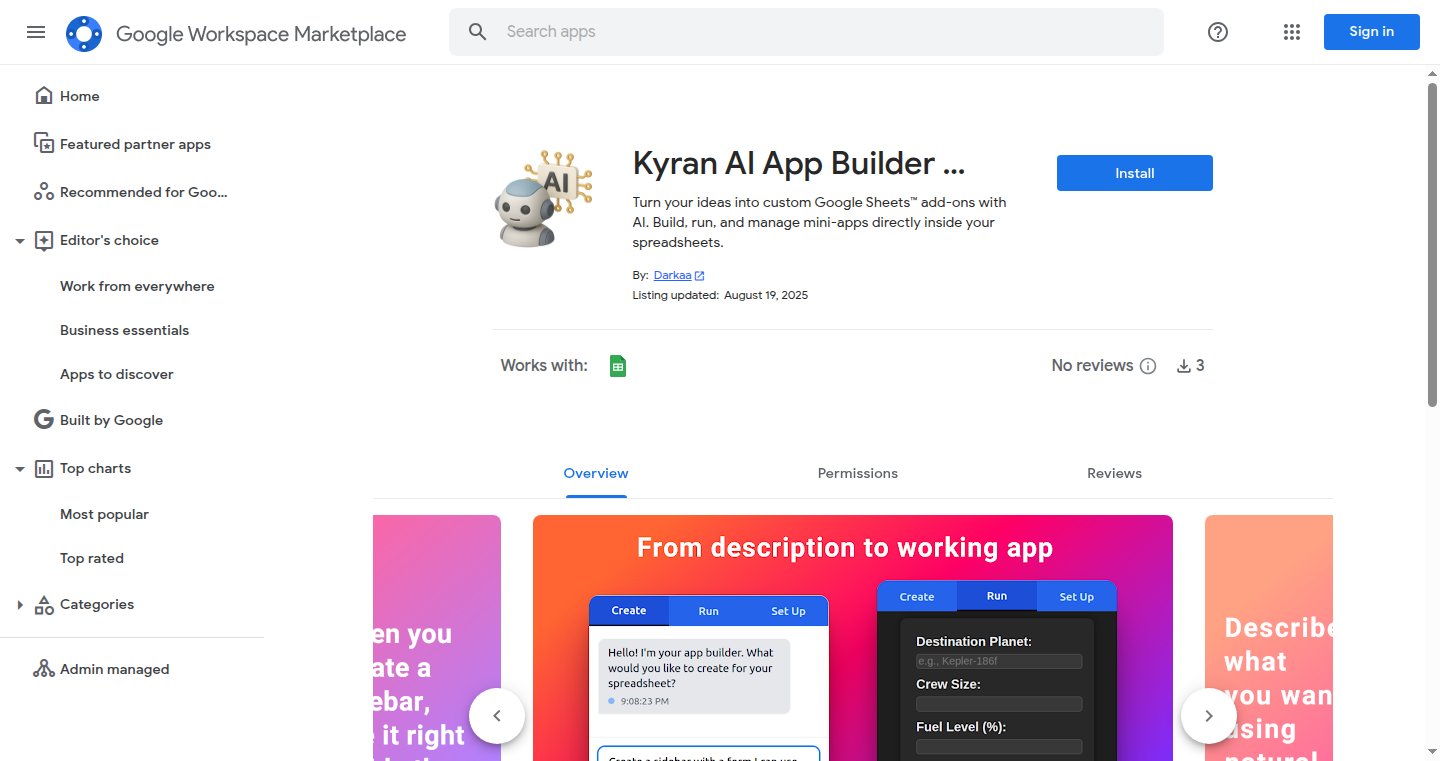Click the center carousel screenshot image
Screen dimensions: 1440x761
click(853, 638)
